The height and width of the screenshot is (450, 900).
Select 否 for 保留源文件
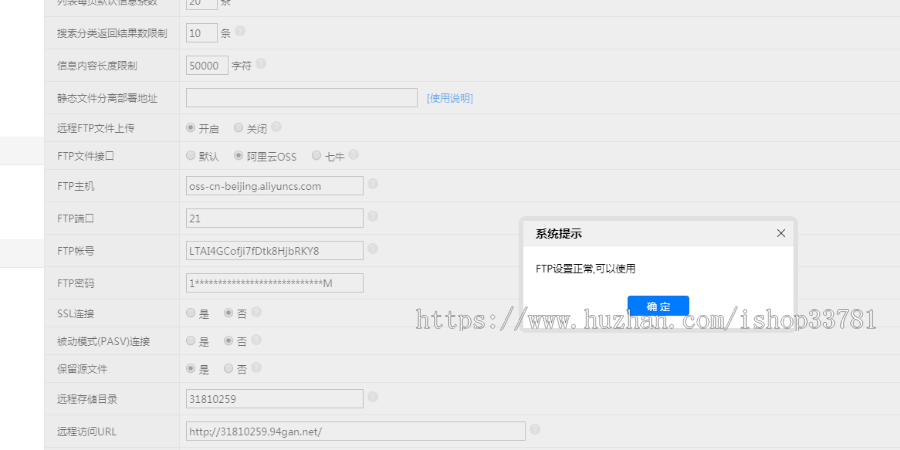tap(228, 368)
